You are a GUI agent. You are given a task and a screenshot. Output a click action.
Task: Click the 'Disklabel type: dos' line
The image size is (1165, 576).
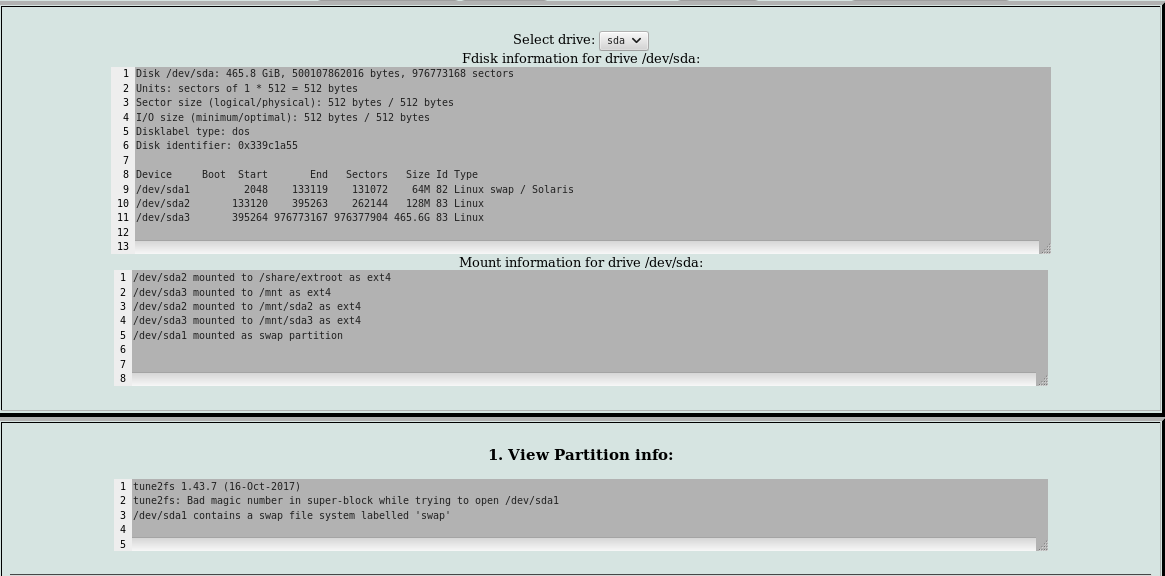click(x=192, y=132)
